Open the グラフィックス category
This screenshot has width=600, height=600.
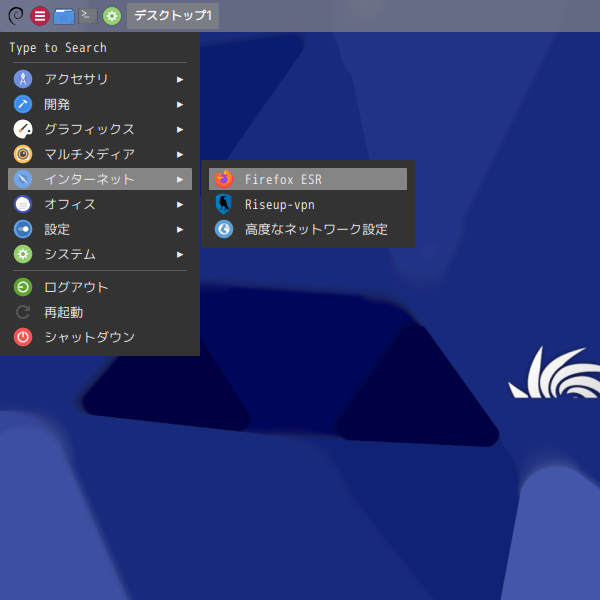click(x=100, y=129)
